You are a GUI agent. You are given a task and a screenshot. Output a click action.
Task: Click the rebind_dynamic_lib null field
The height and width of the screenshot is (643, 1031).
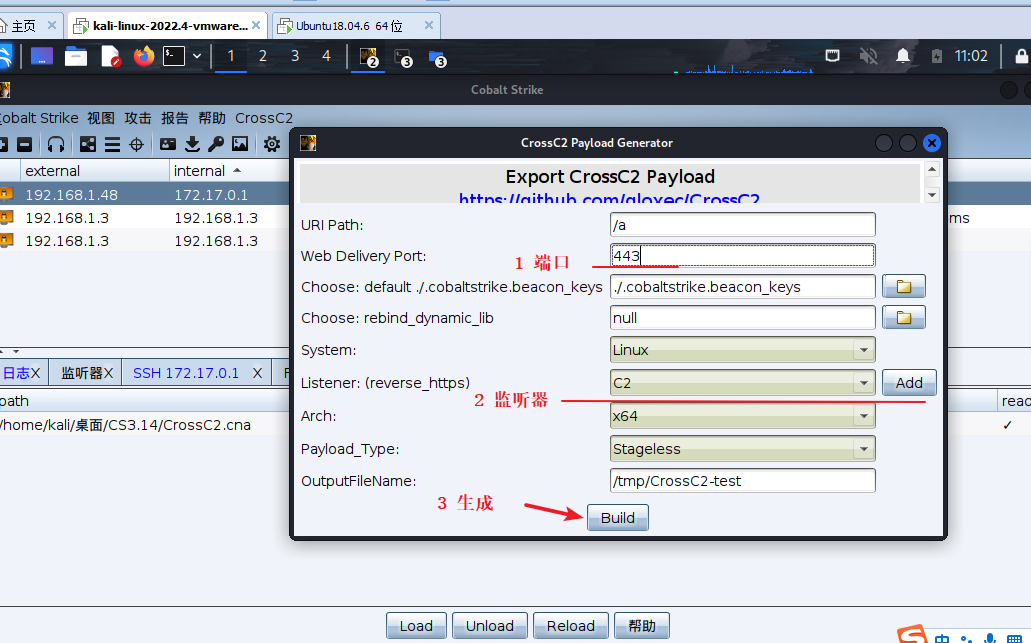742,318
